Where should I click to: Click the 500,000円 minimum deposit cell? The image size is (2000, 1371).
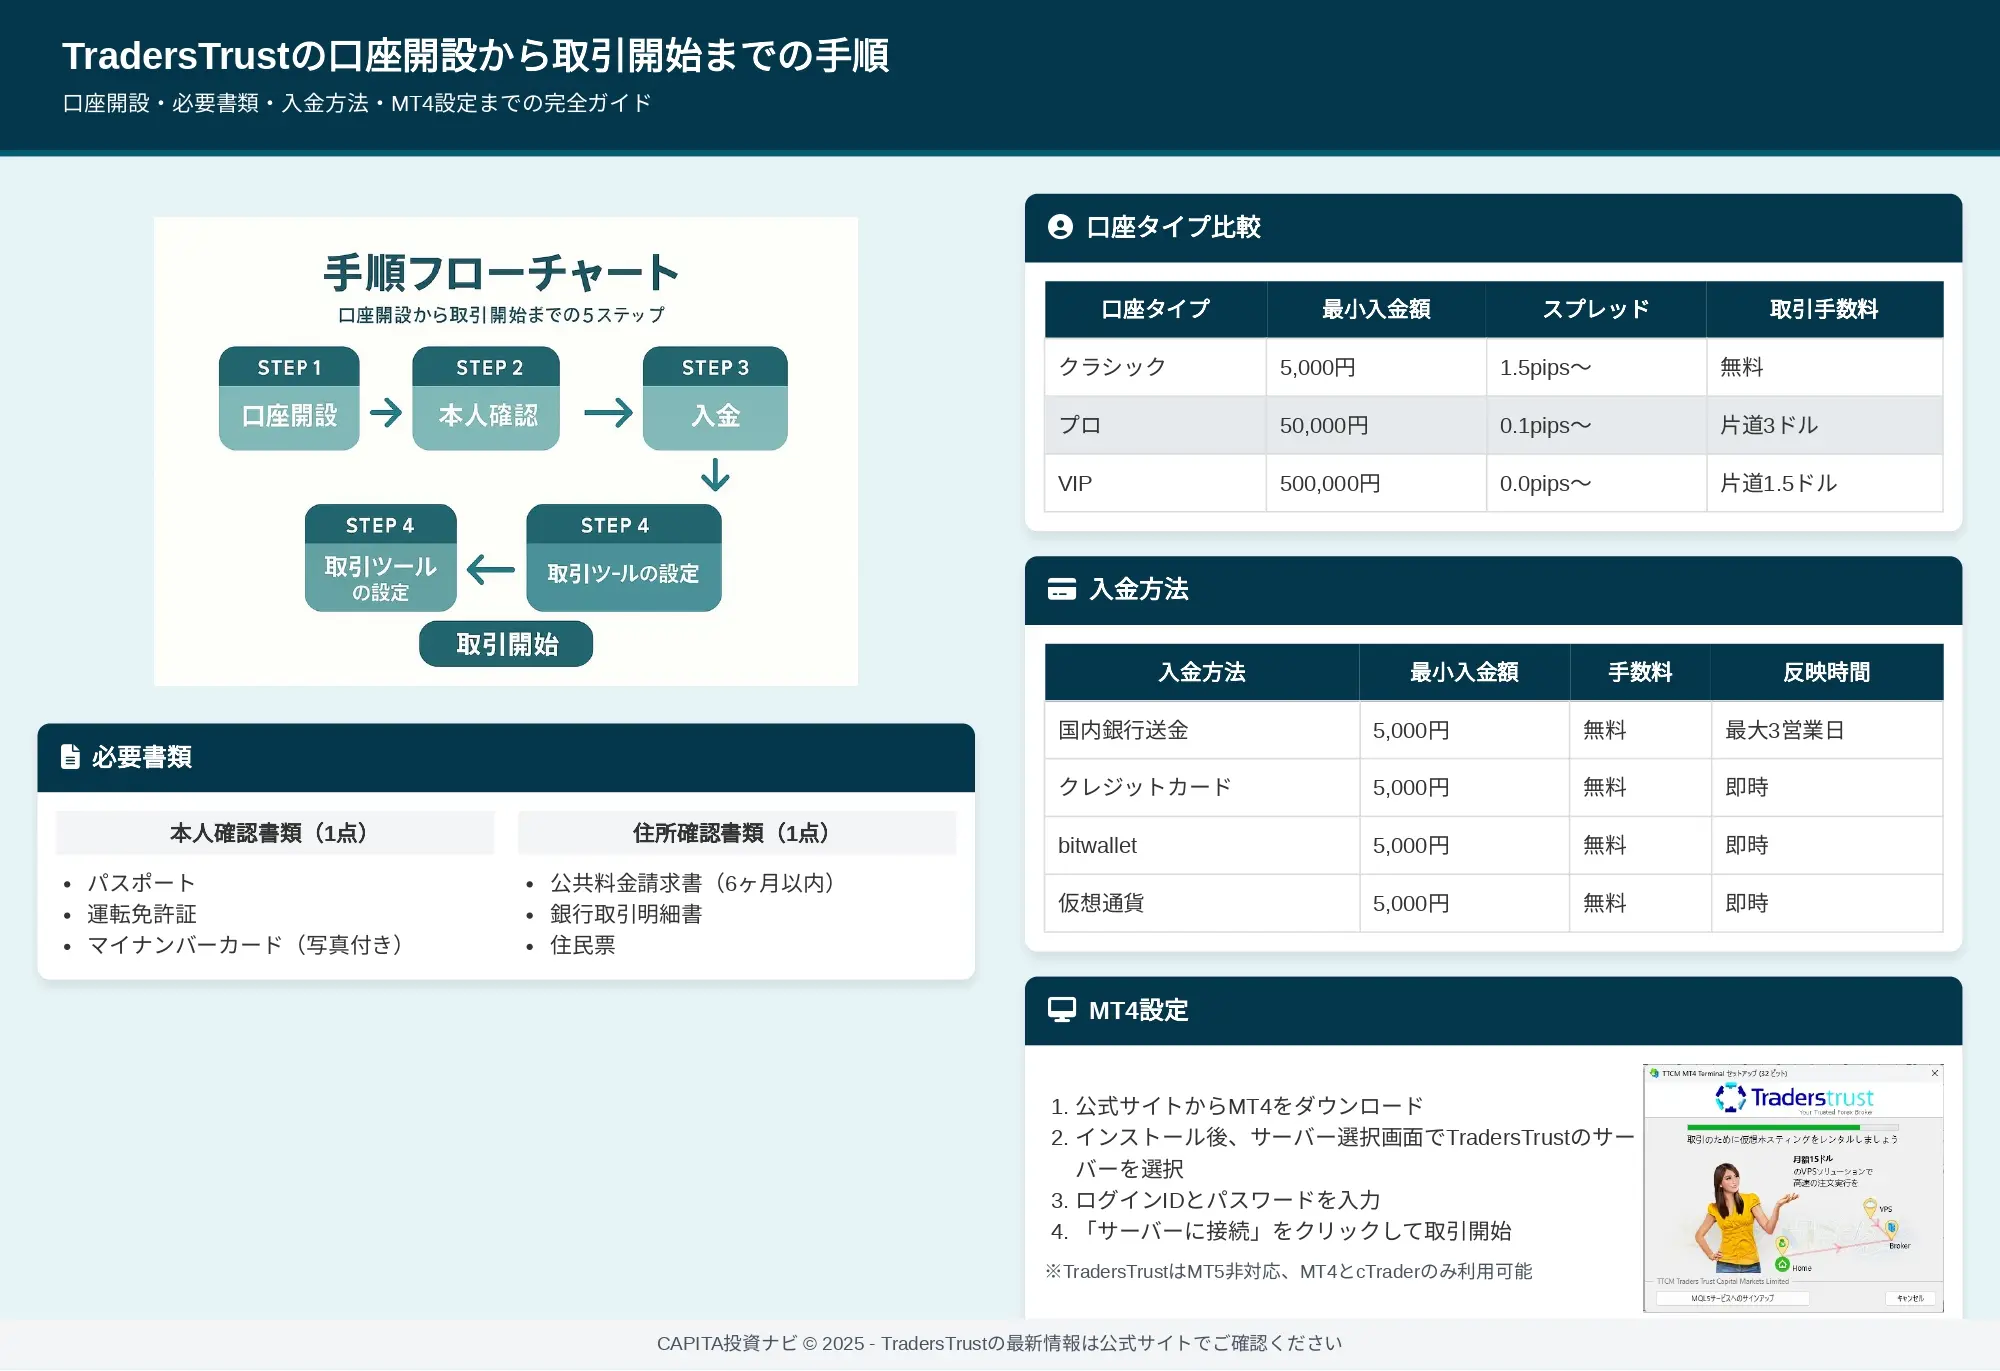pos(1376,483)
